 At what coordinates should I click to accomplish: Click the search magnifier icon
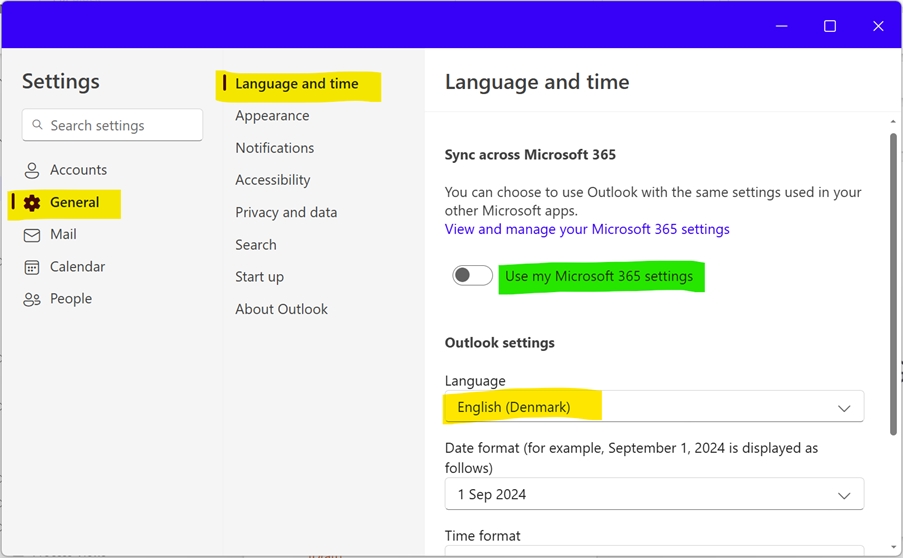pyautogui.click(x=38, y=126)
